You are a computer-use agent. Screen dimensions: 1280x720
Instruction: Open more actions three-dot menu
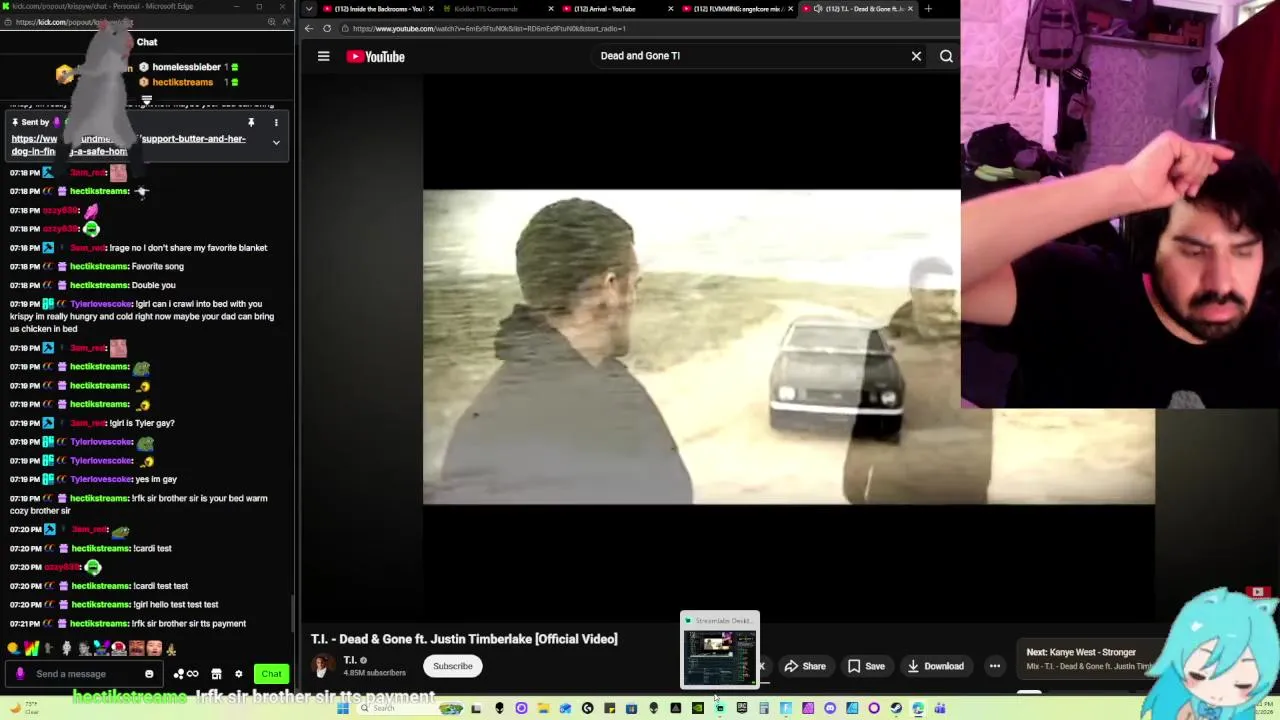point(995,666)
